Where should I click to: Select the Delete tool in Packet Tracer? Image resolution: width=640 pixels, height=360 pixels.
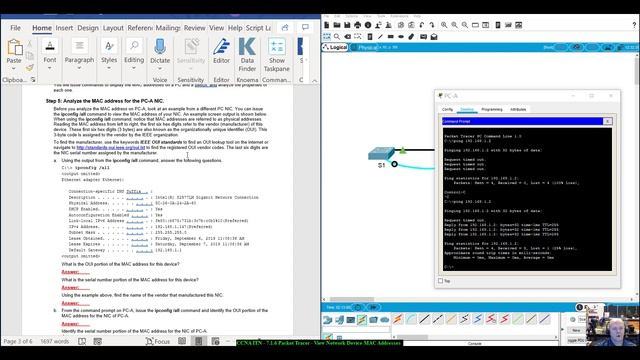coord(347,37)
